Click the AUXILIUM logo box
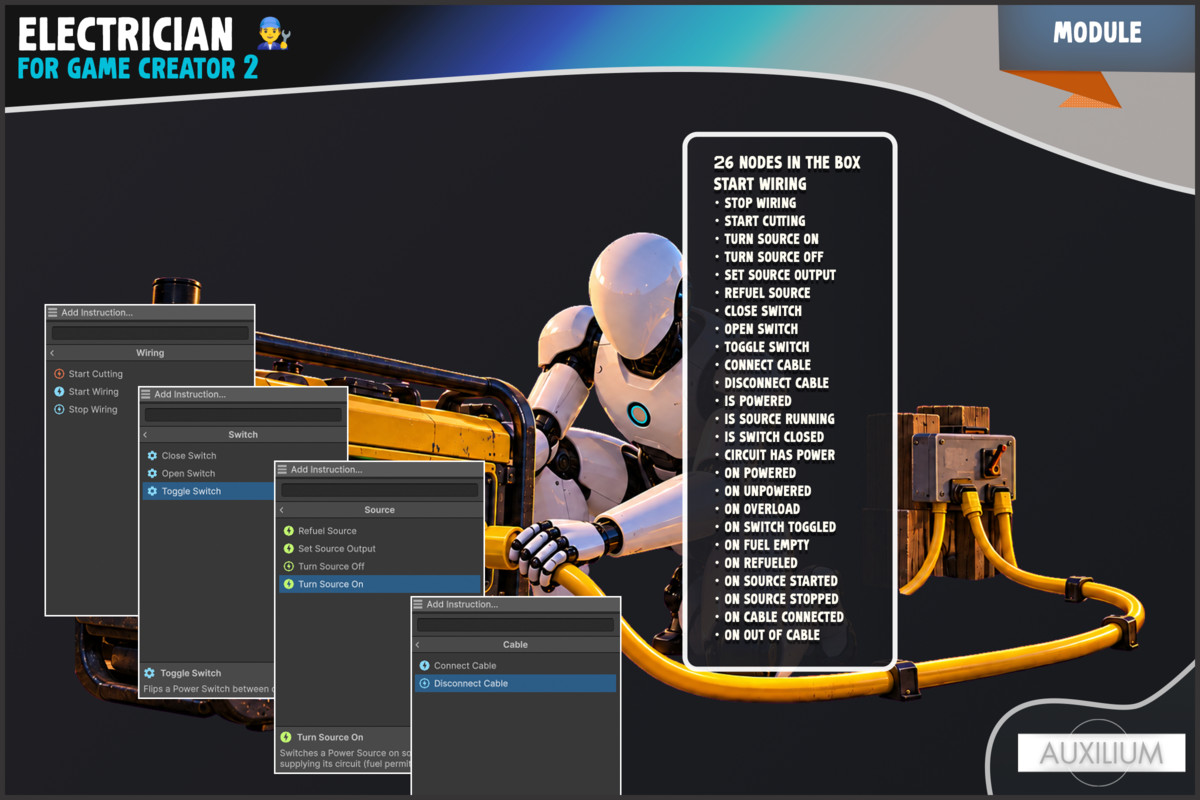The width and height of the screenshot is (1200, 800). [1101, 753]
